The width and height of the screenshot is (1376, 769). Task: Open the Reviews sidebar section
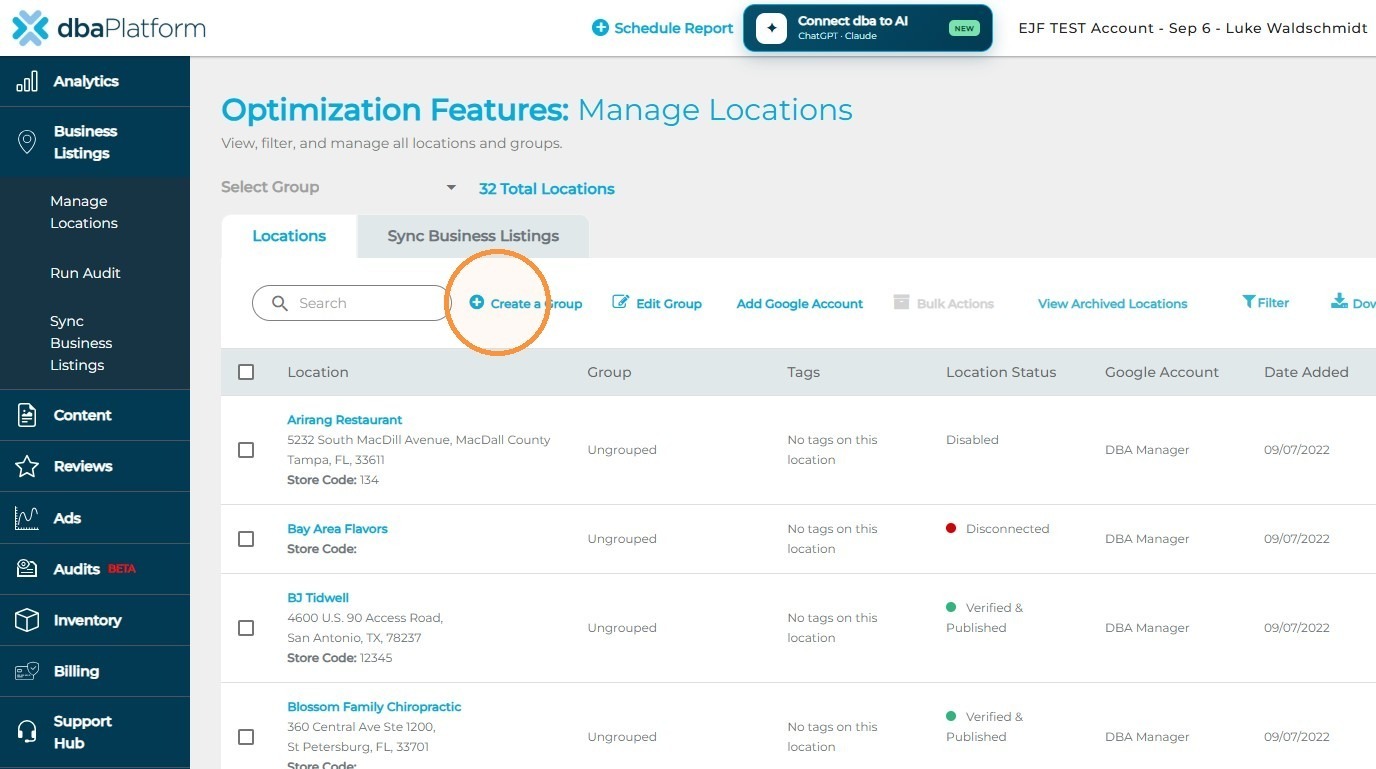click(95, 466)
